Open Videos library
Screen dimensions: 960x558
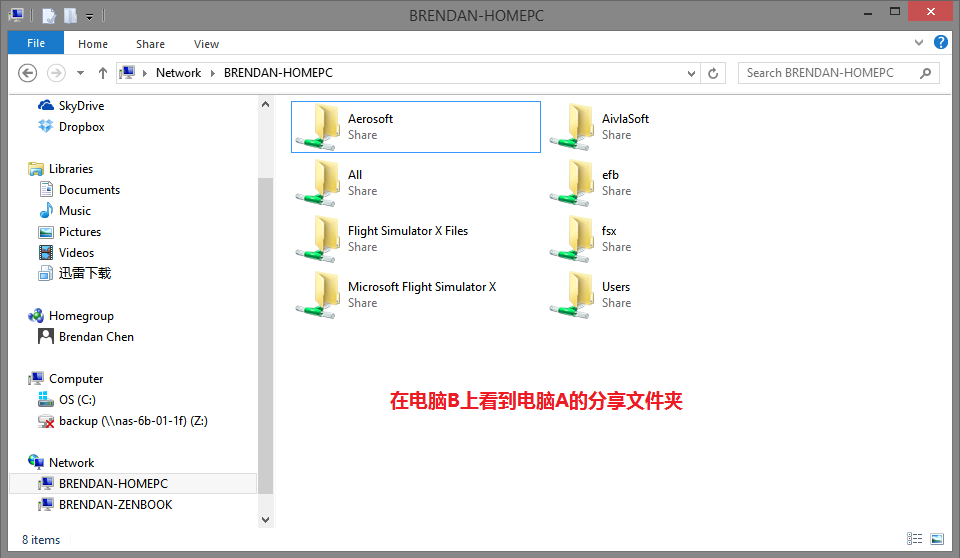pos(66,252)
